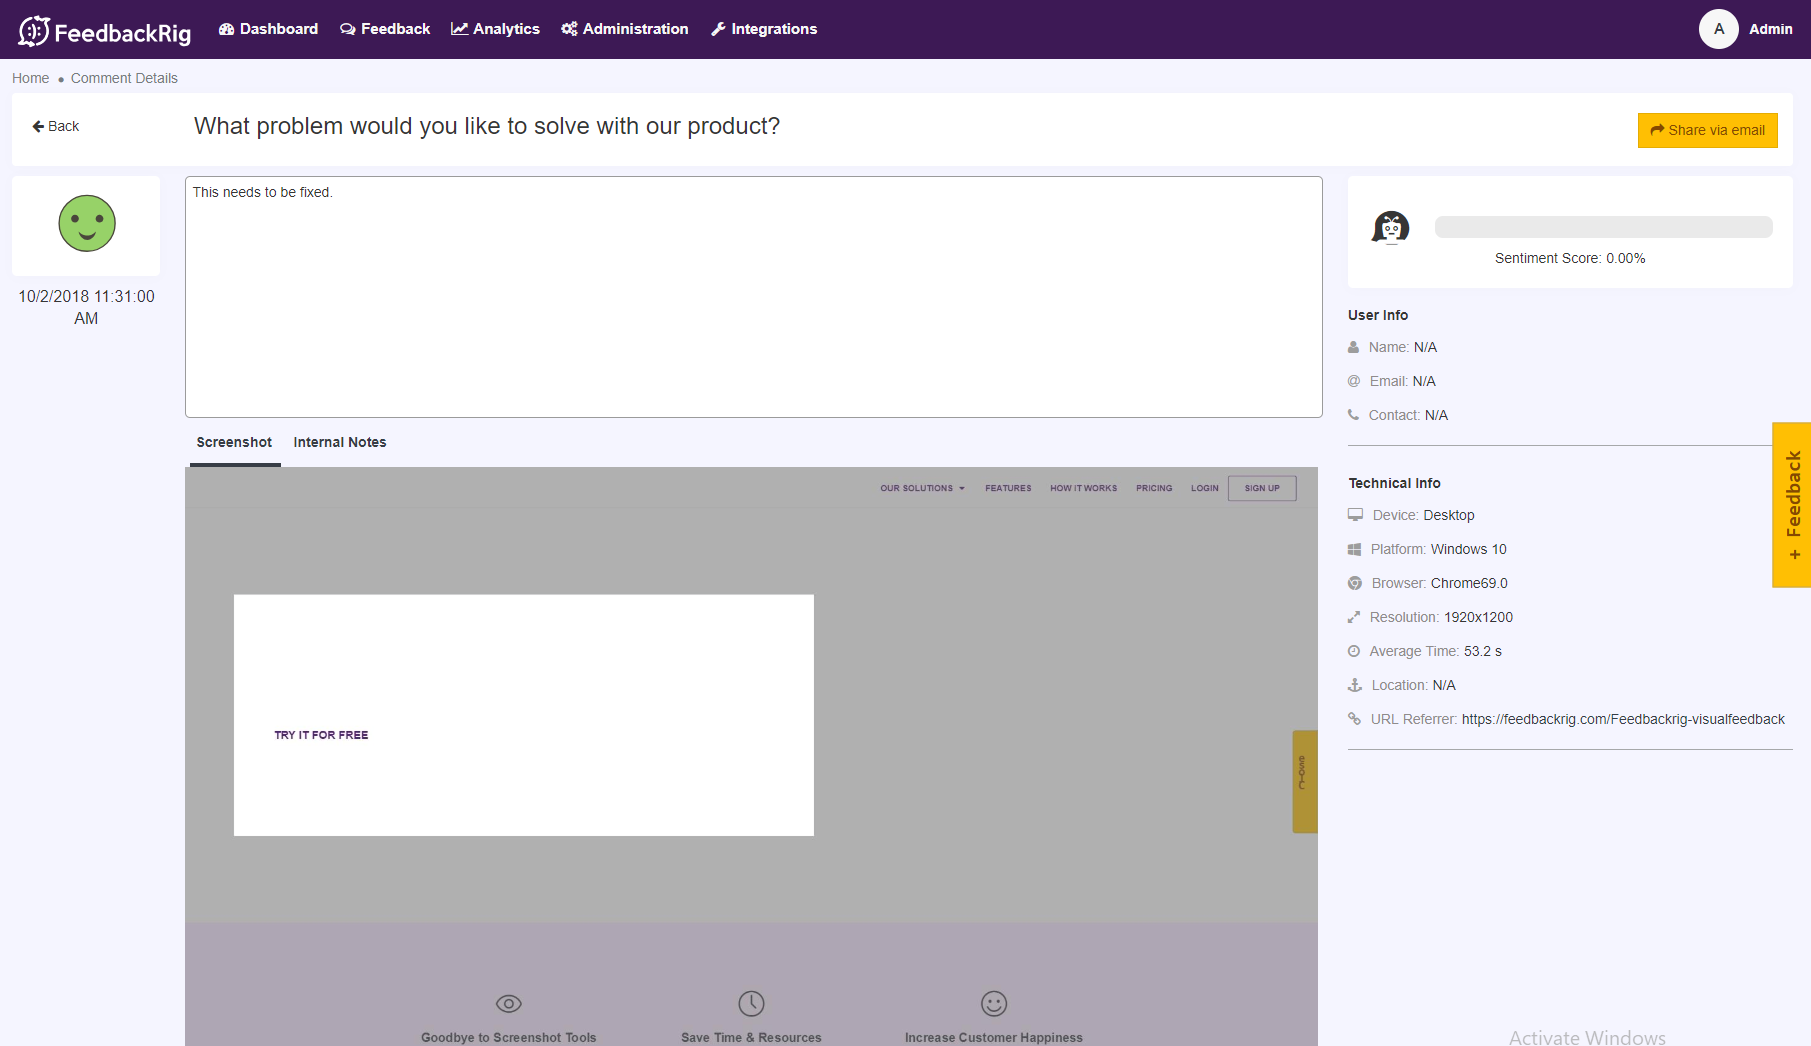The height and width of the screenshot is (1046, 1811).
Task: Click the Feedback chat bubbles icon
Action: (x=347, y=29)
